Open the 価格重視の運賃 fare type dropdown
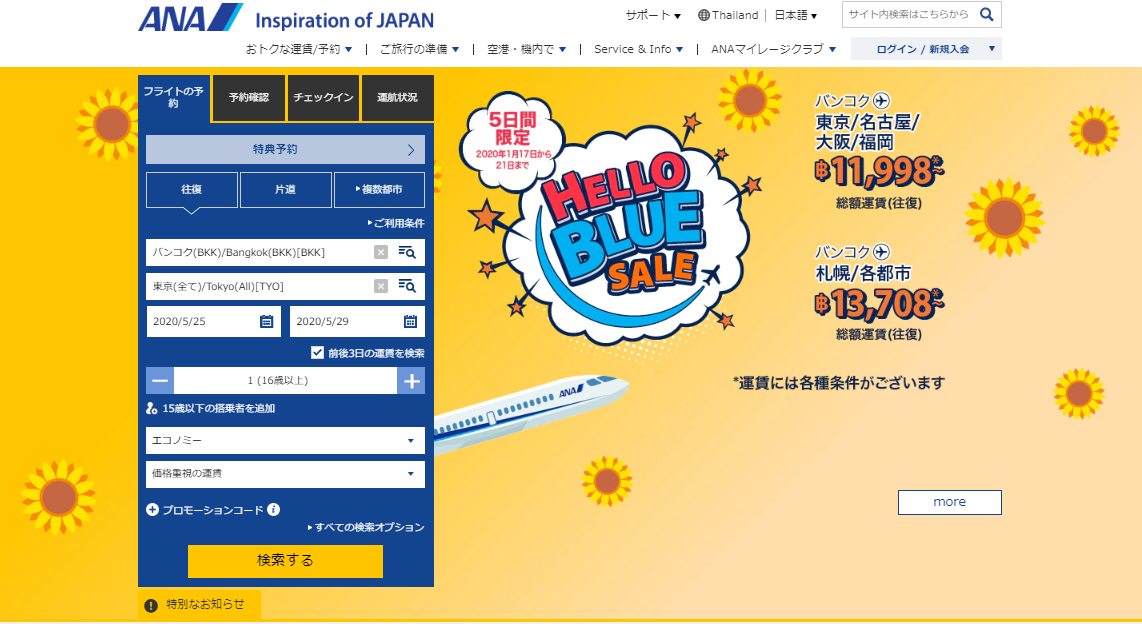 [285, 474]
